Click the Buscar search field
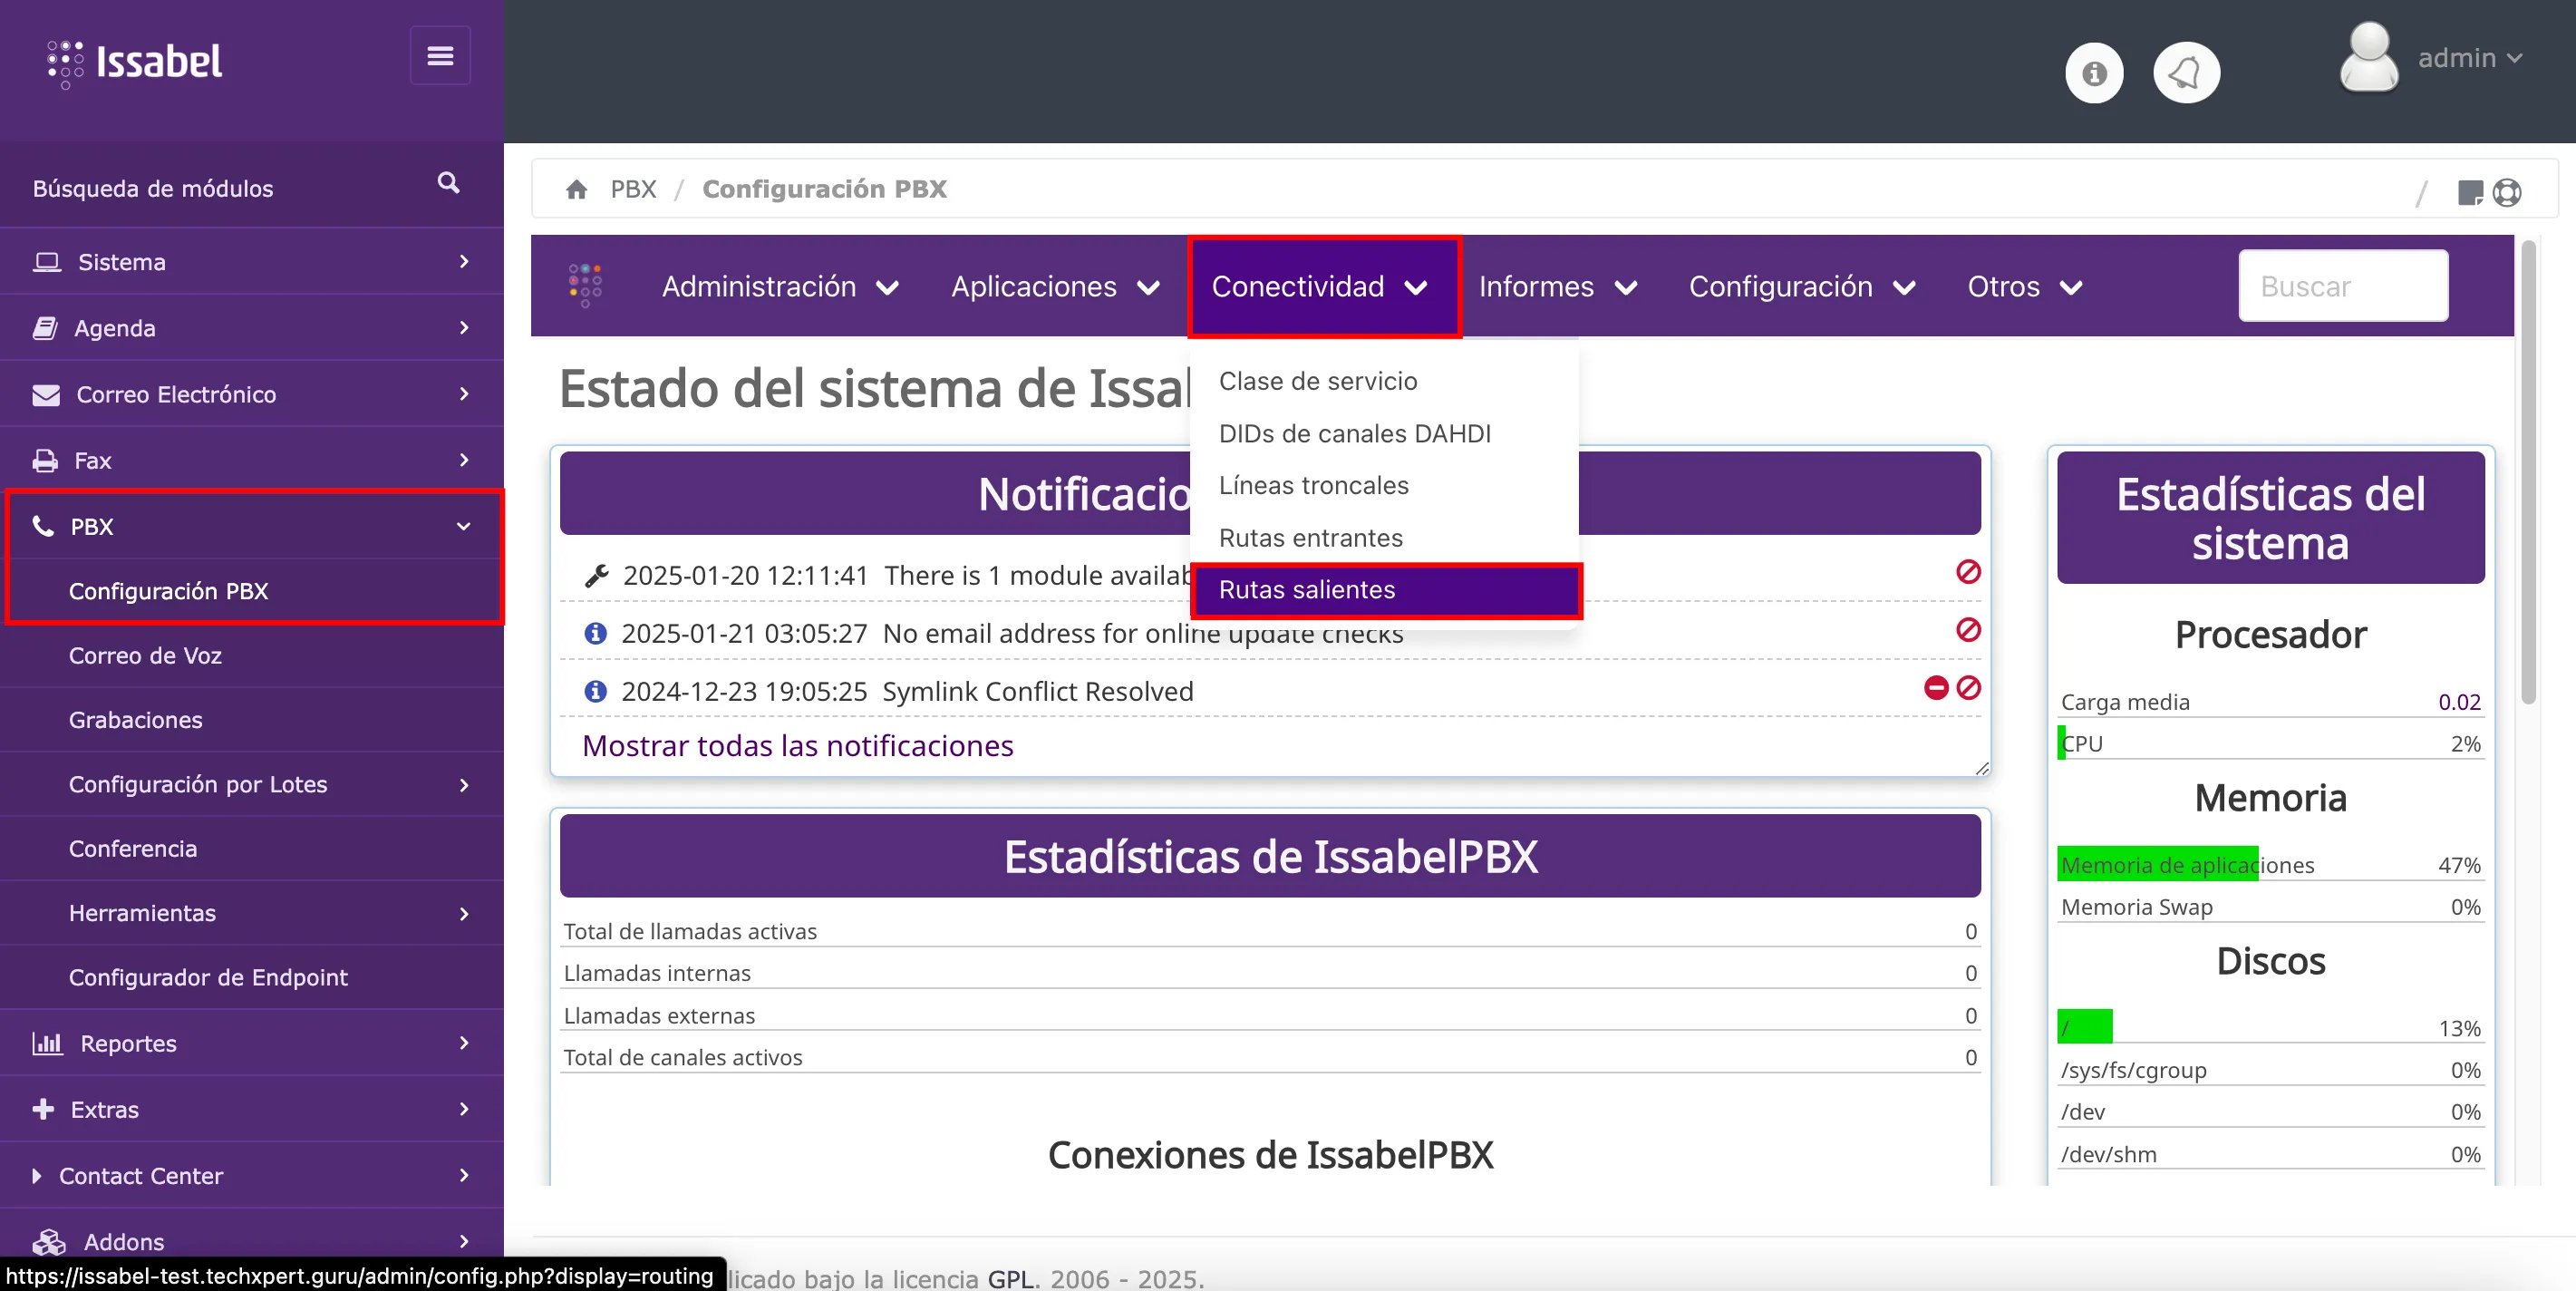Image resolution: width=2576 pixels, height=1291 pixels. coord(2342,287)
